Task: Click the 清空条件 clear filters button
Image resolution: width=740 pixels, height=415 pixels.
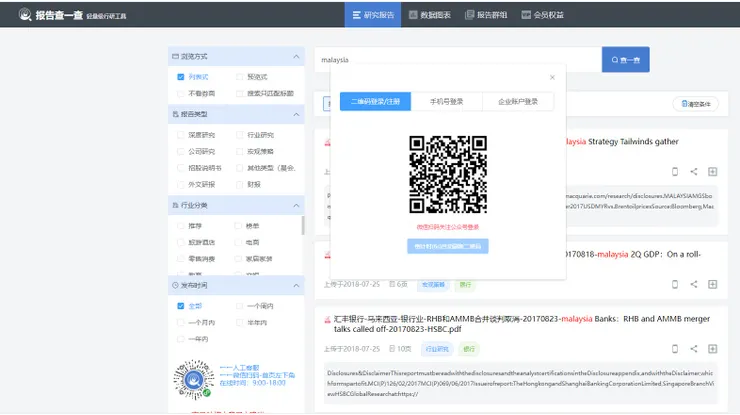Action: (696, 104)
